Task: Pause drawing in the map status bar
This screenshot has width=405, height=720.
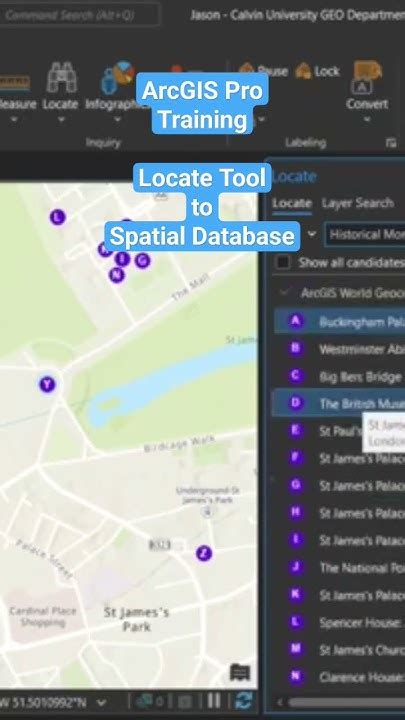Action: pos(214,701)
